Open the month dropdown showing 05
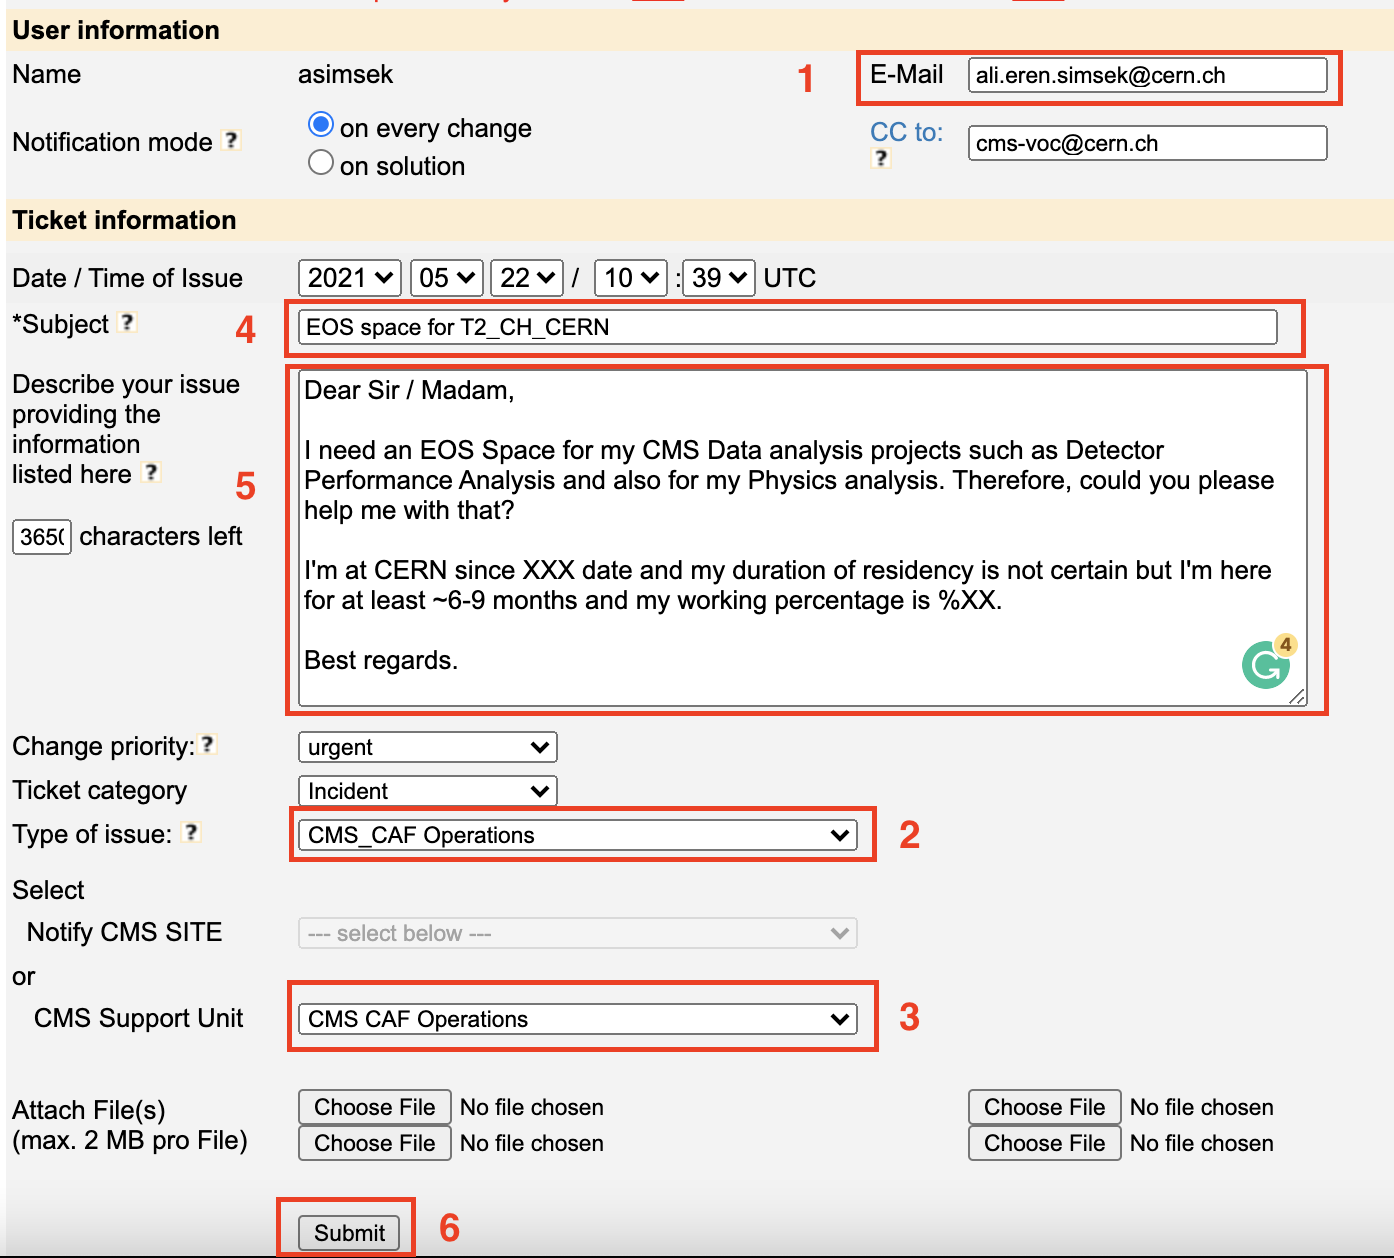 pyautogui.click(x=447, y=278)
